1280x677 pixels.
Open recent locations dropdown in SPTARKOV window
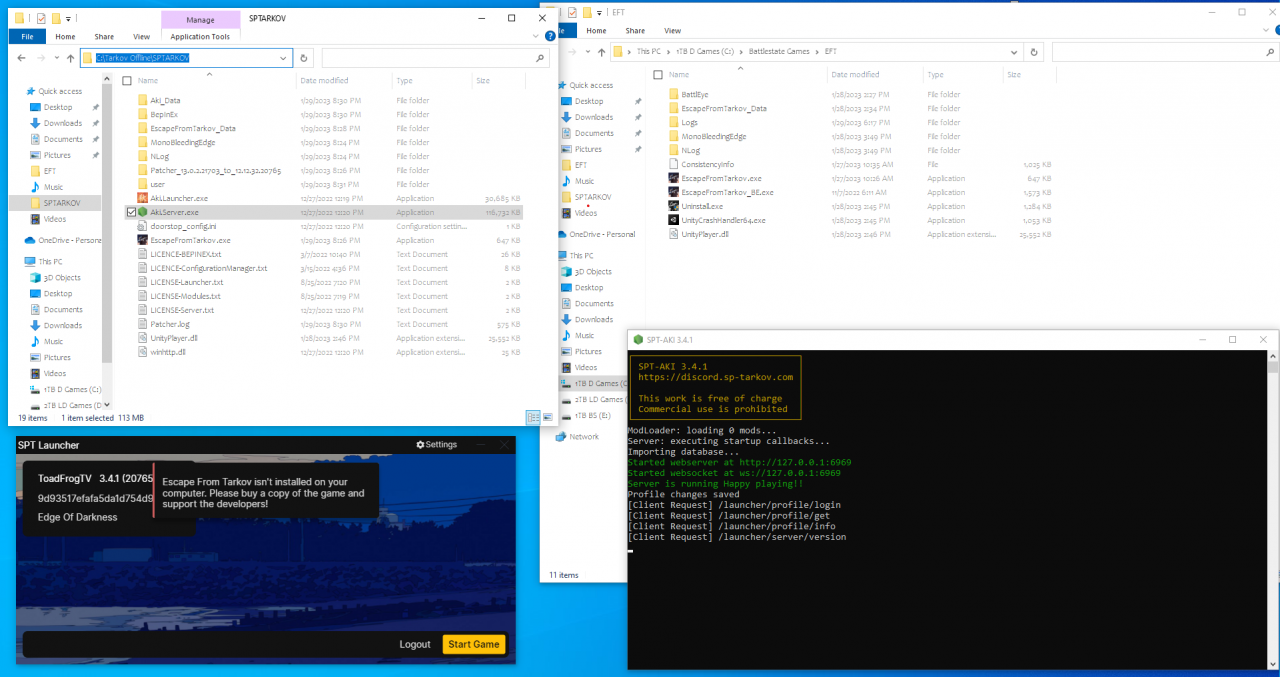coord(55,58)
